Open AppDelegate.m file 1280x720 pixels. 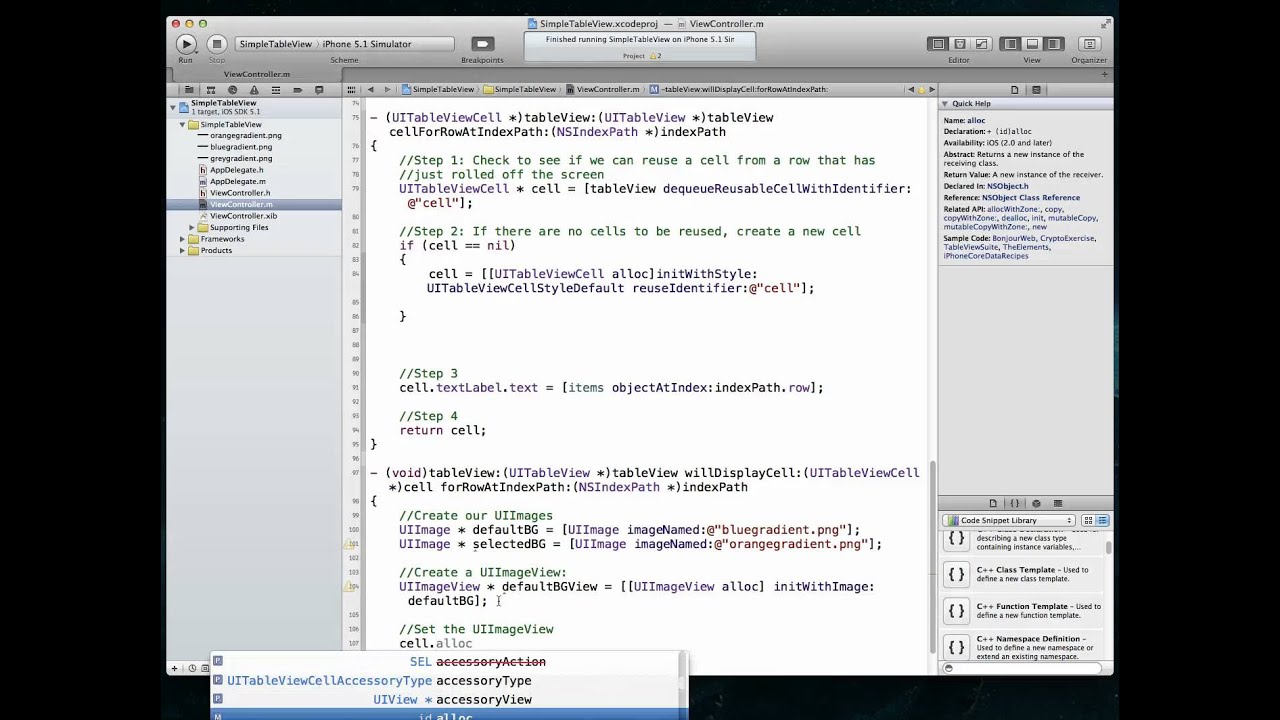[237, 182]
